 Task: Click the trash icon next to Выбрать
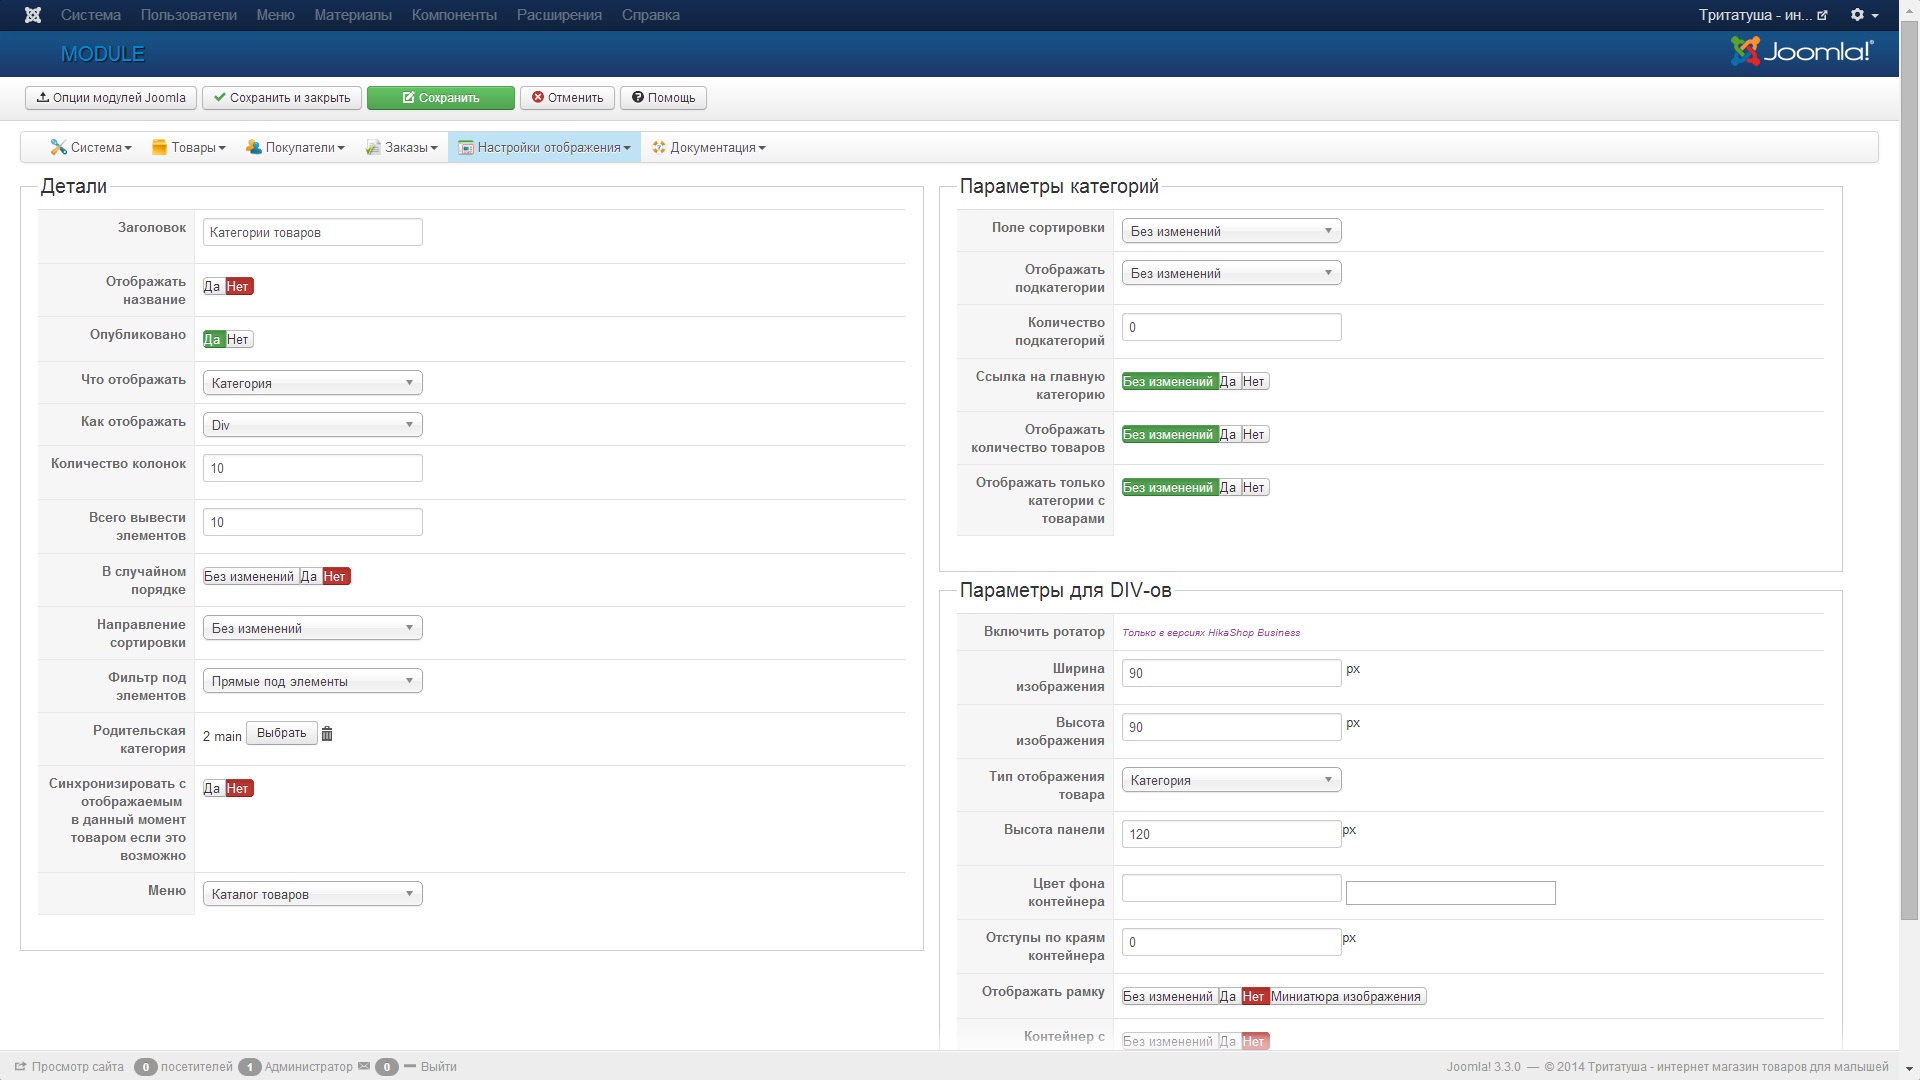tap(327, 734)
